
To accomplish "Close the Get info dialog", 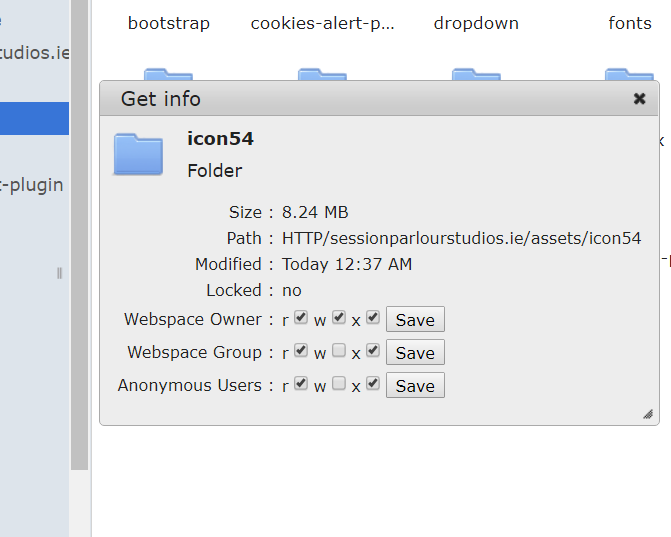I will pos(640,99).
